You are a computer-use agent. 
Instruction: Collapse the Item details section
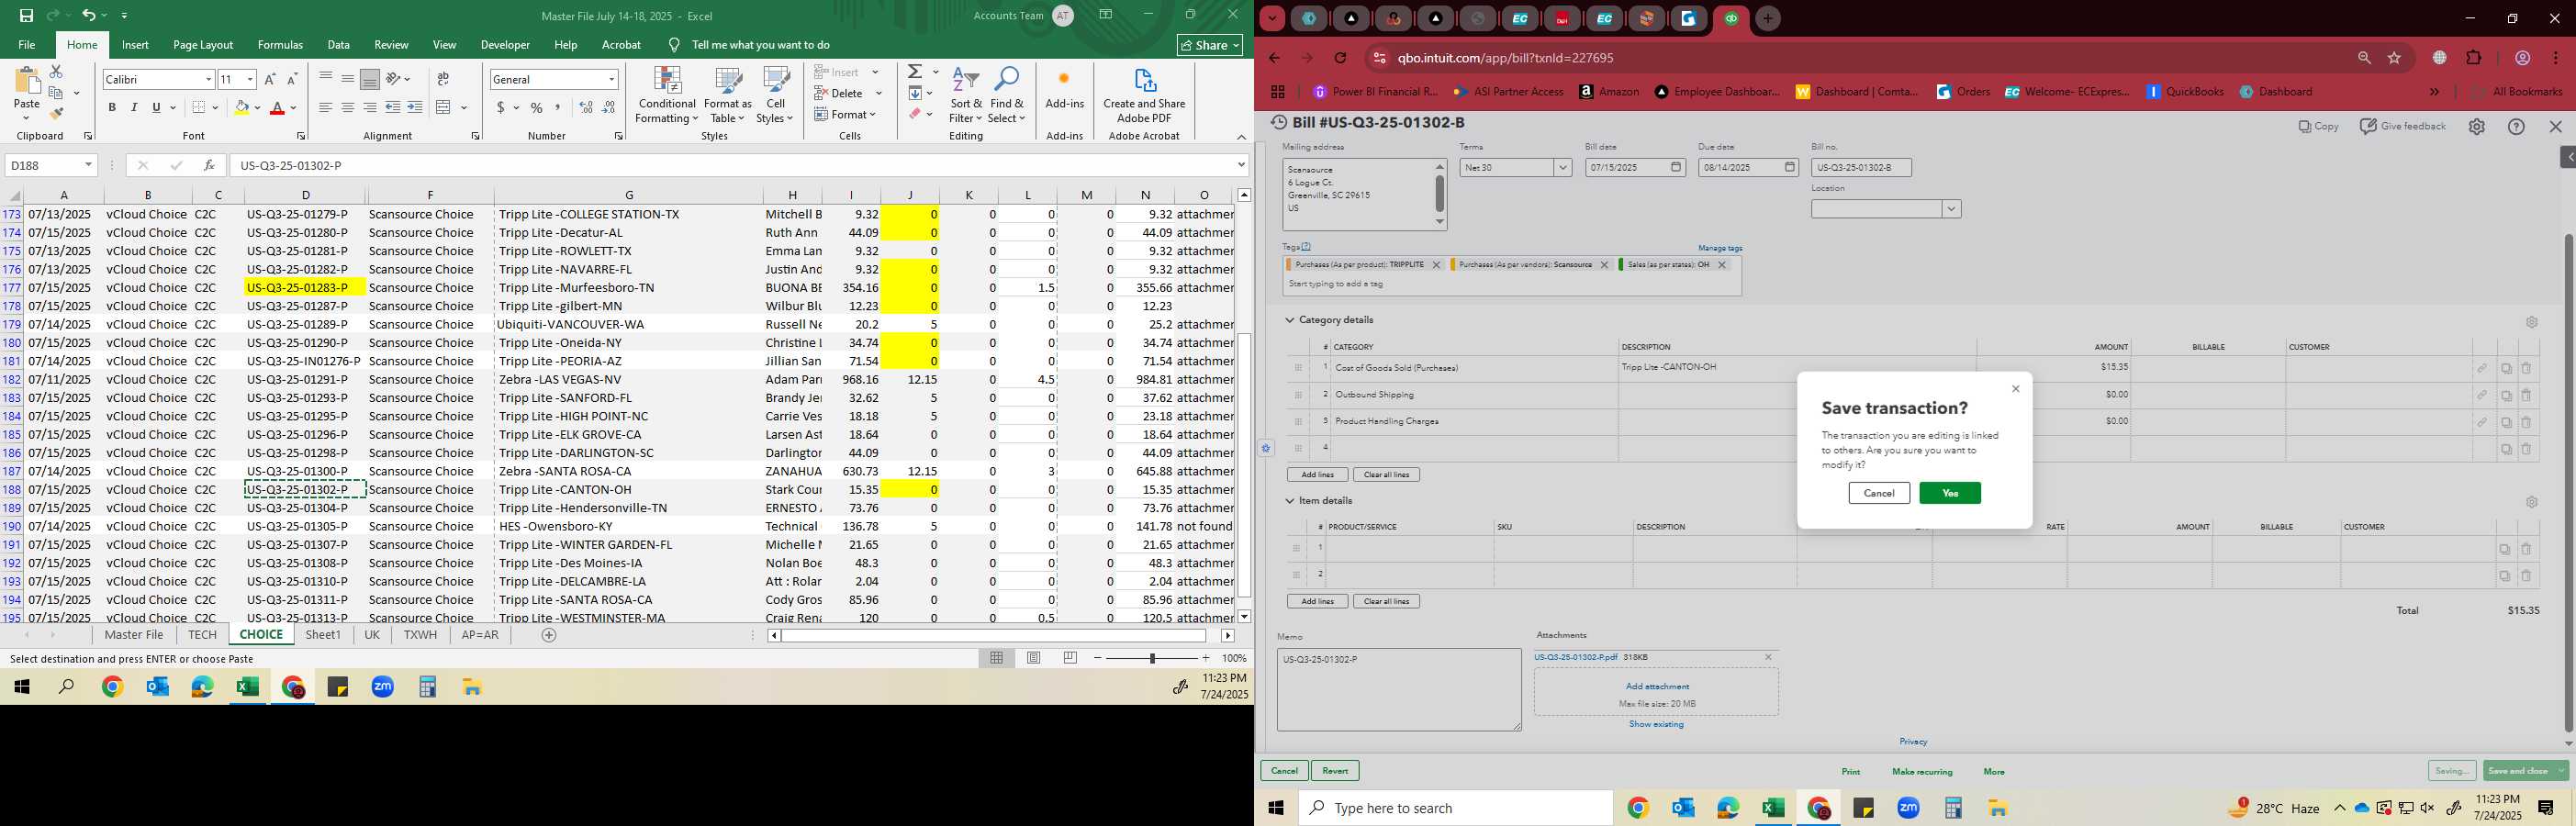click(x=1290, y=501)
